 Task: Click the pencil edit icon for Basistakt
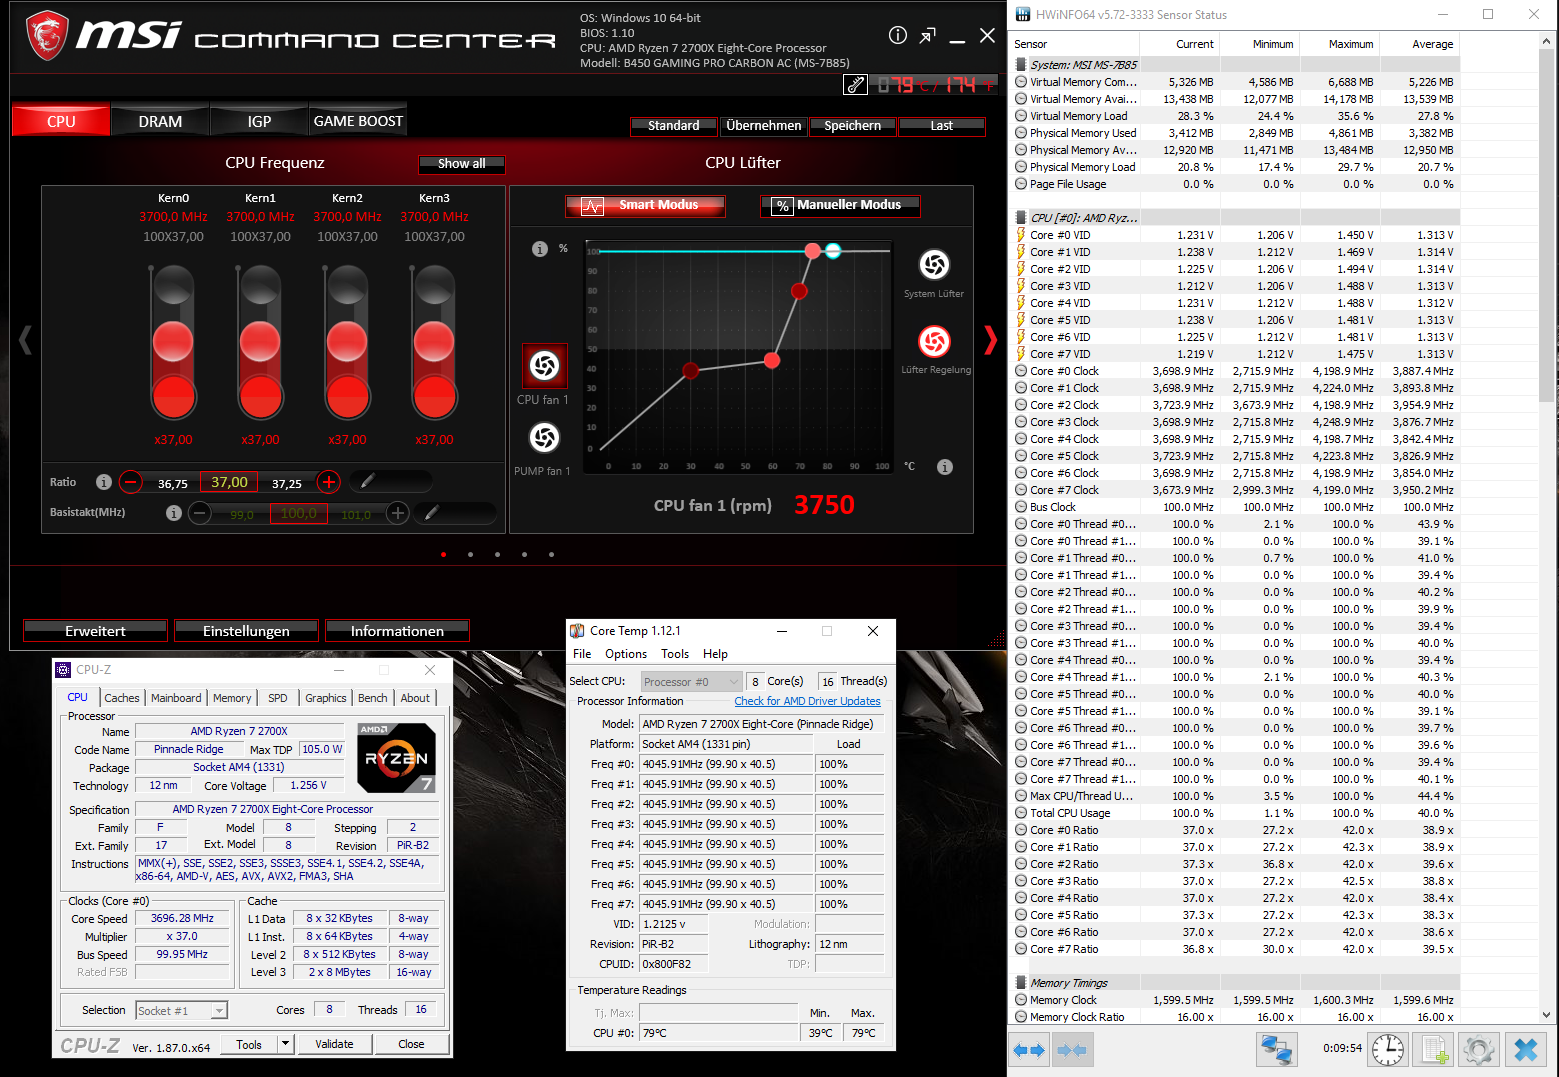[x=432, y=513]
